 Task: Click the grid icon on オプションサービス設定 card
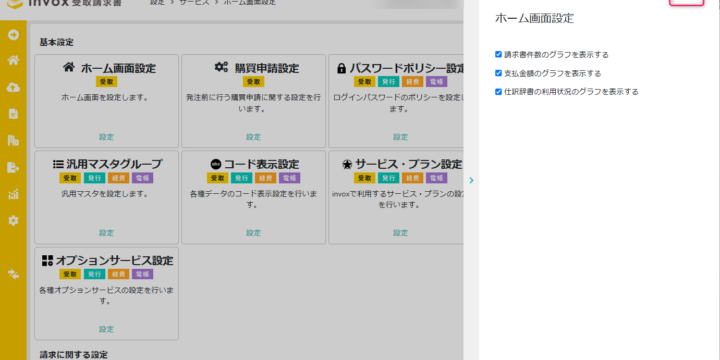[47, 261]
